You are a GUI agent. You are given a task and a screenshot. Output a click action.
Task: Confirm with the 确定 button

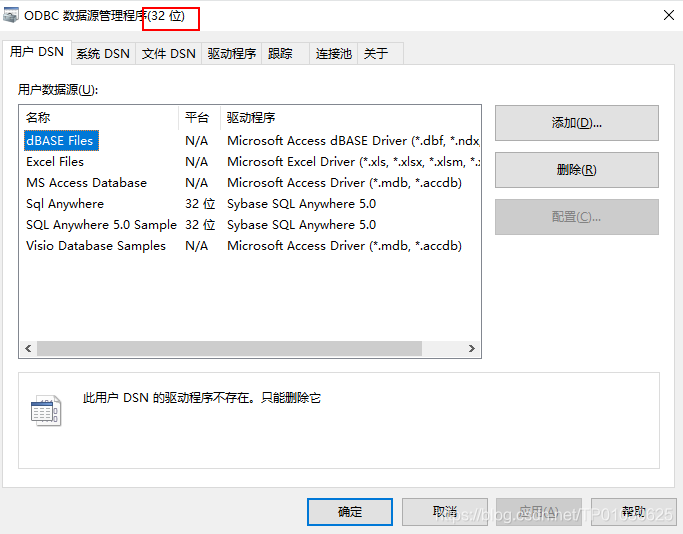(x=350, y=512)
